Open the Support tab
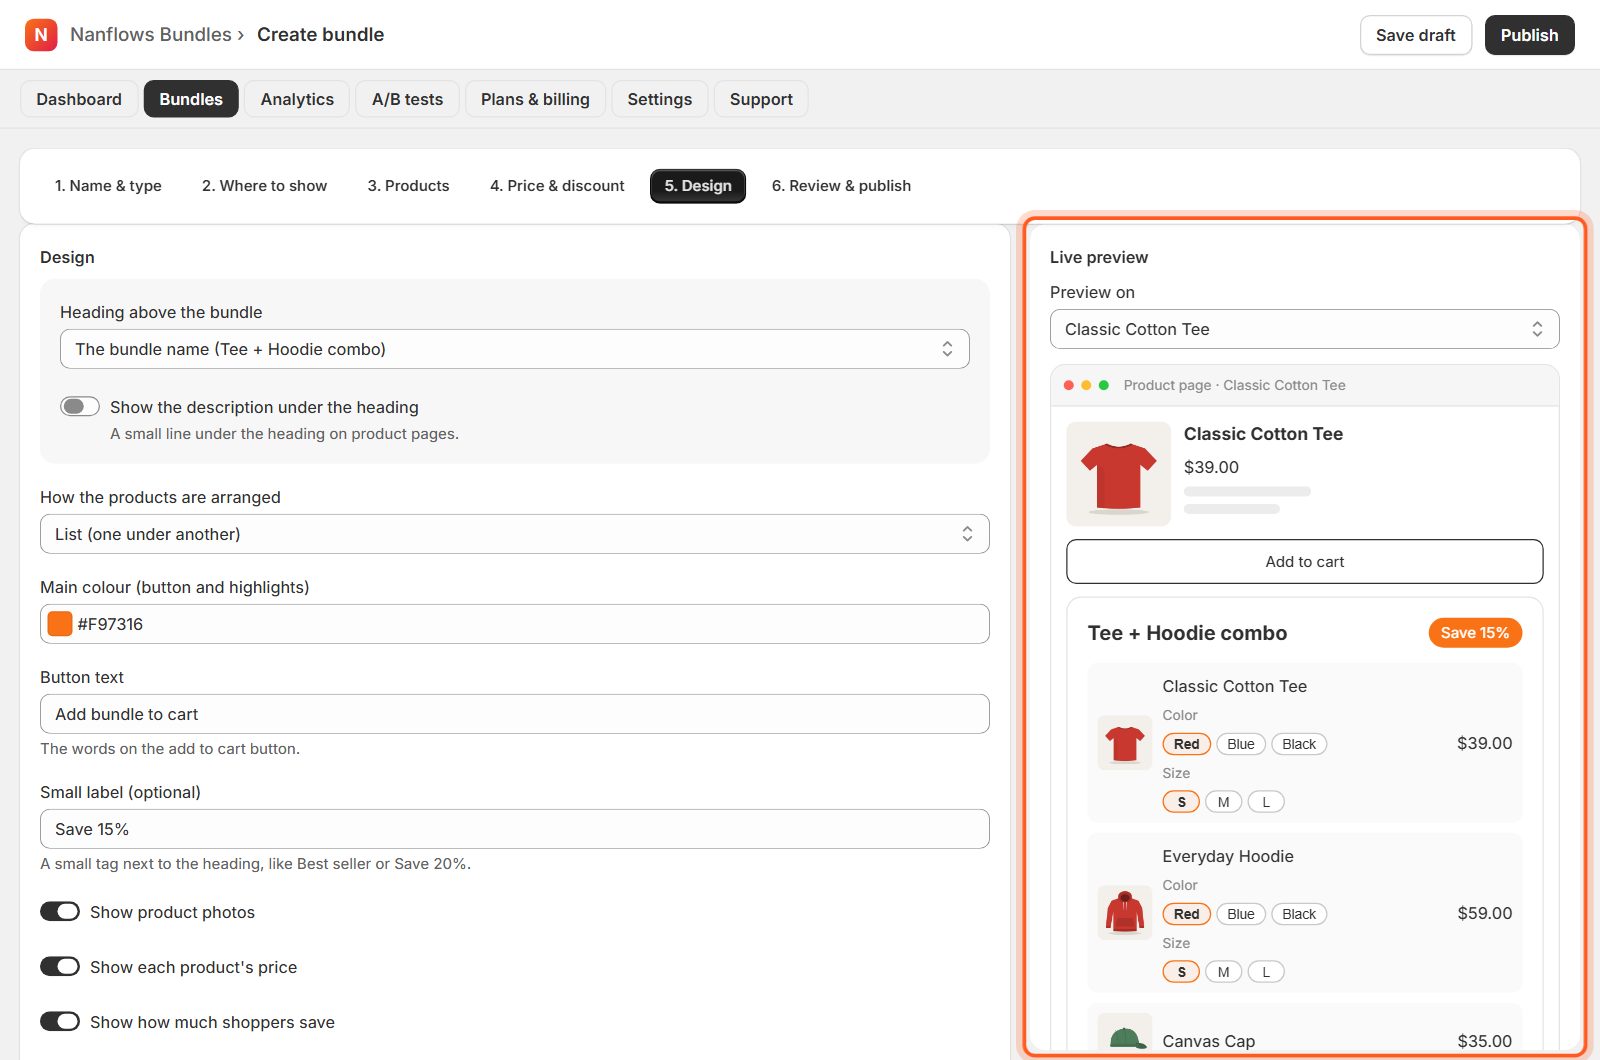This screenshot has height=1060, width=1600. 761,99
